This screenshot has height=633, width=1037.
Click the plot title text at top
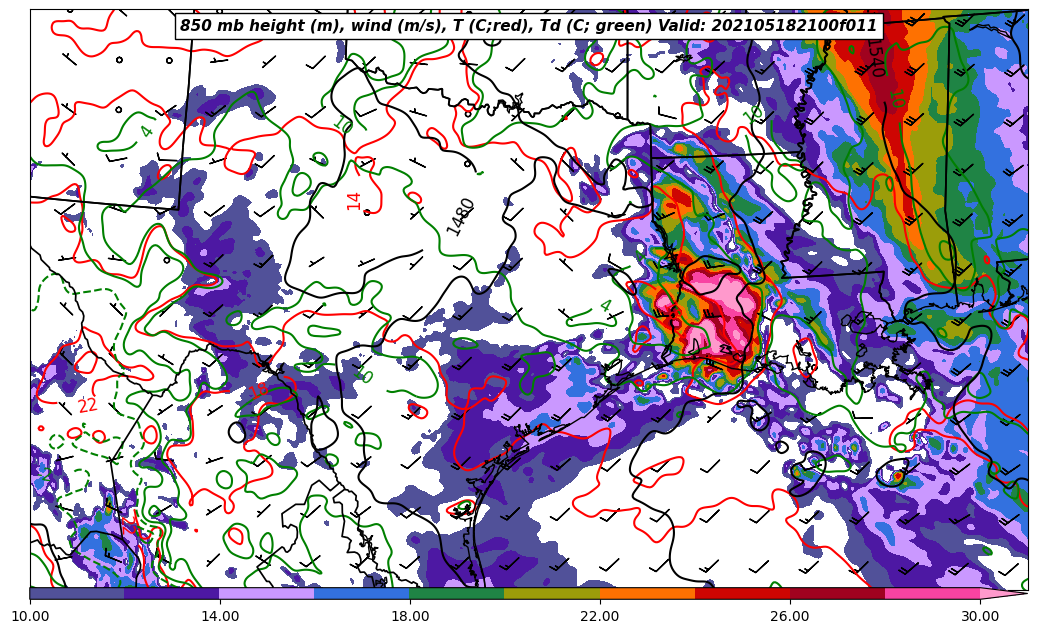(x=528, y=26)
